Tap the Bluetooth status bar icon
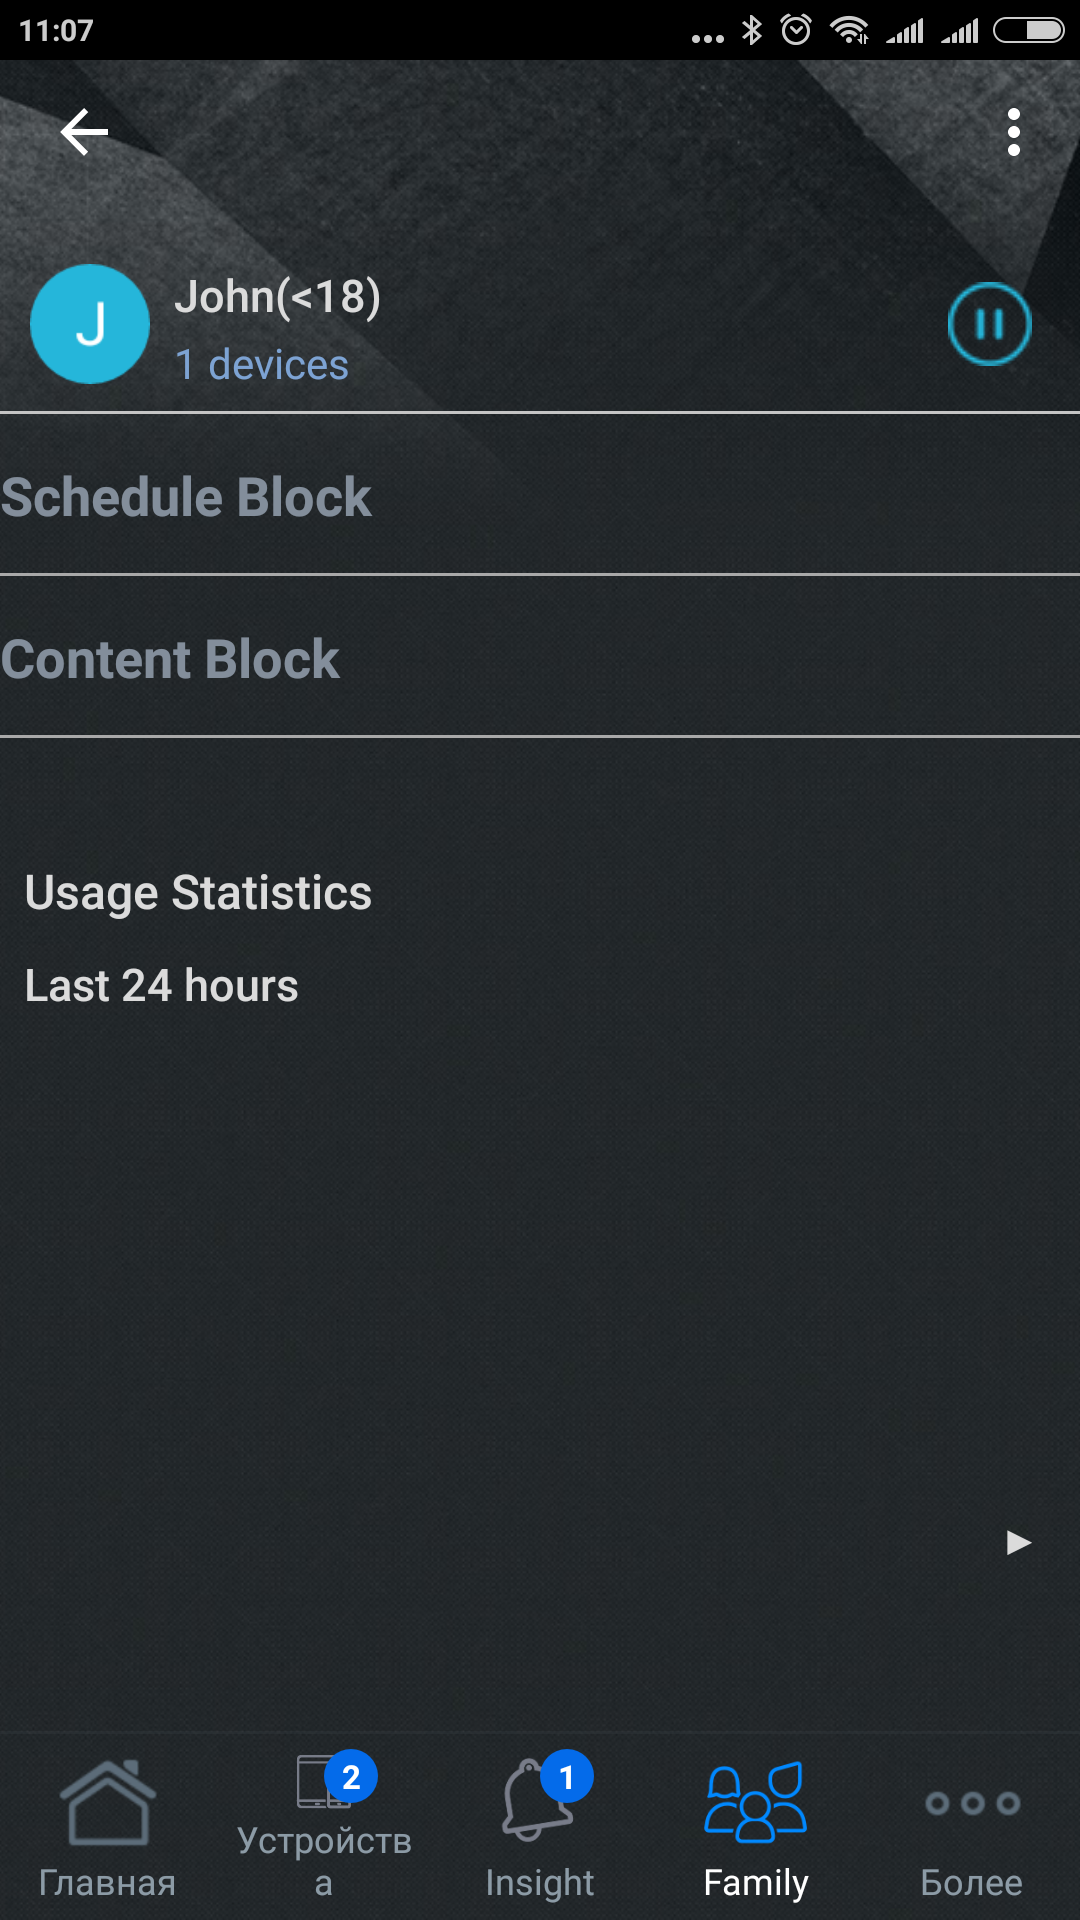This screenshot has height=1920, width=1080. pos(752,31)
